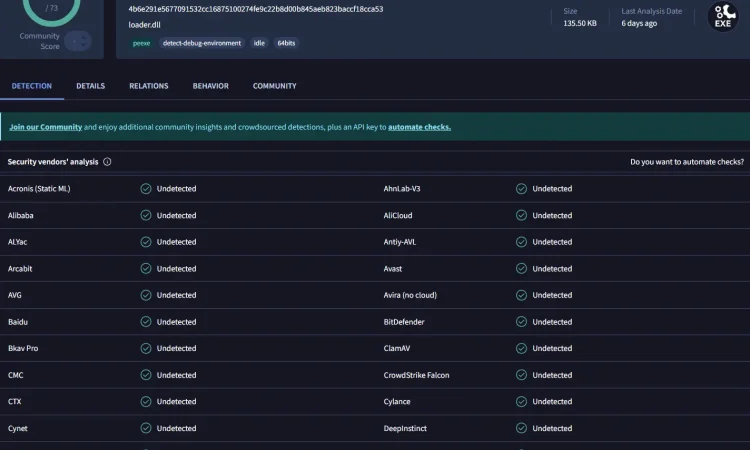Viewport: 750px width, 450px height.
Task: Click the check icon in the Avira row
Action: pyautogui.click(x=521, y=295)
